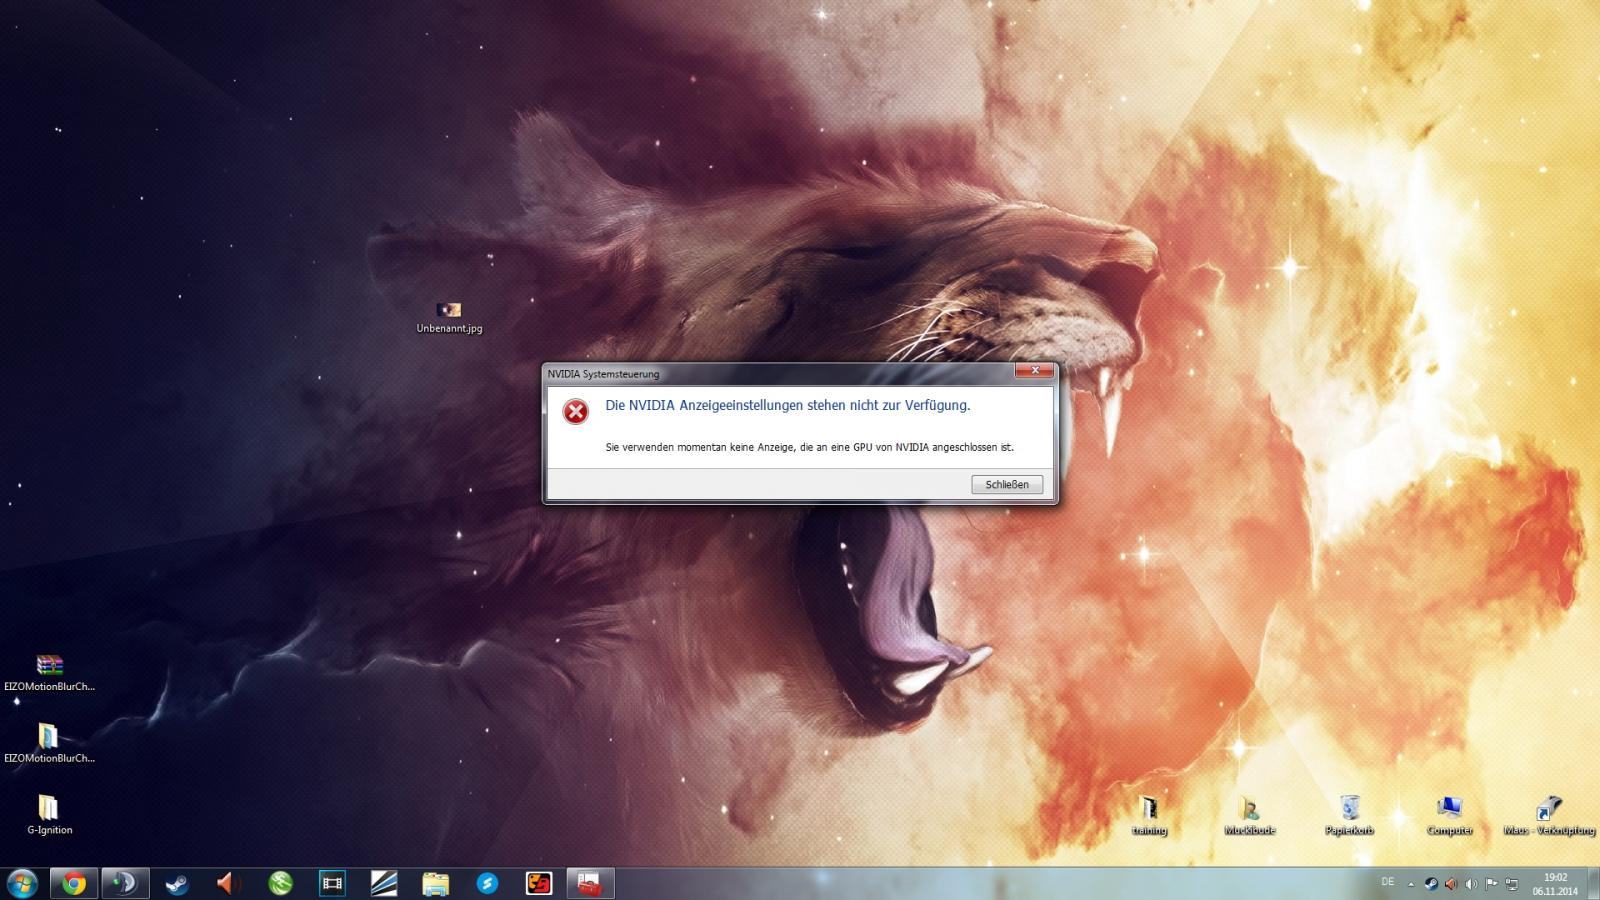
Task: Open the clock showing 19:02
Action: click(x=1555, y=884)
